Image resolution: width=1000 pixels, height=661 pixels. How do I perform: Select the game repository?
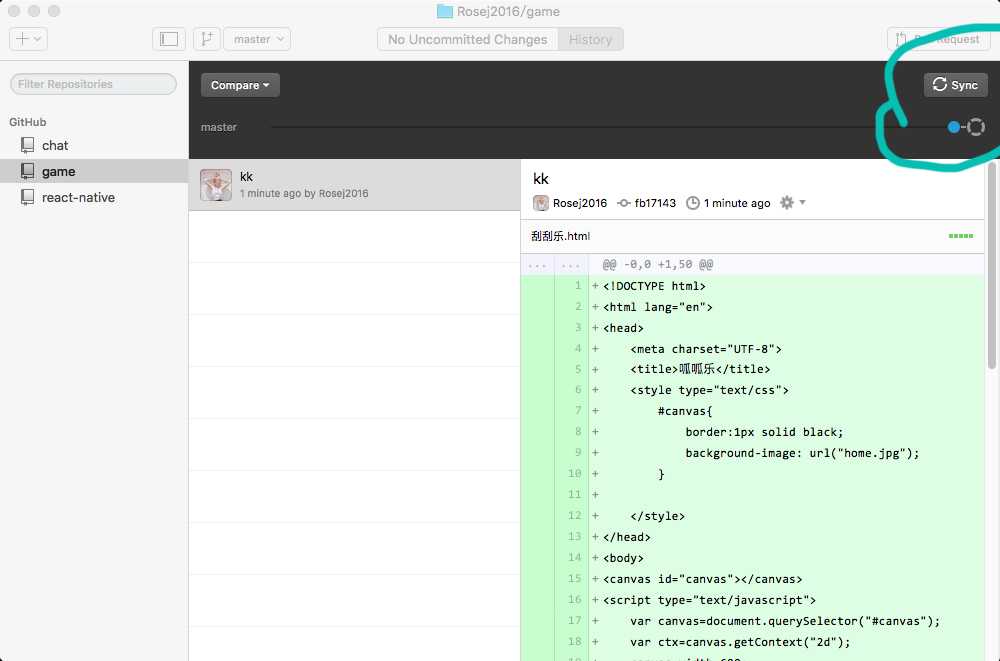point(94,171)
